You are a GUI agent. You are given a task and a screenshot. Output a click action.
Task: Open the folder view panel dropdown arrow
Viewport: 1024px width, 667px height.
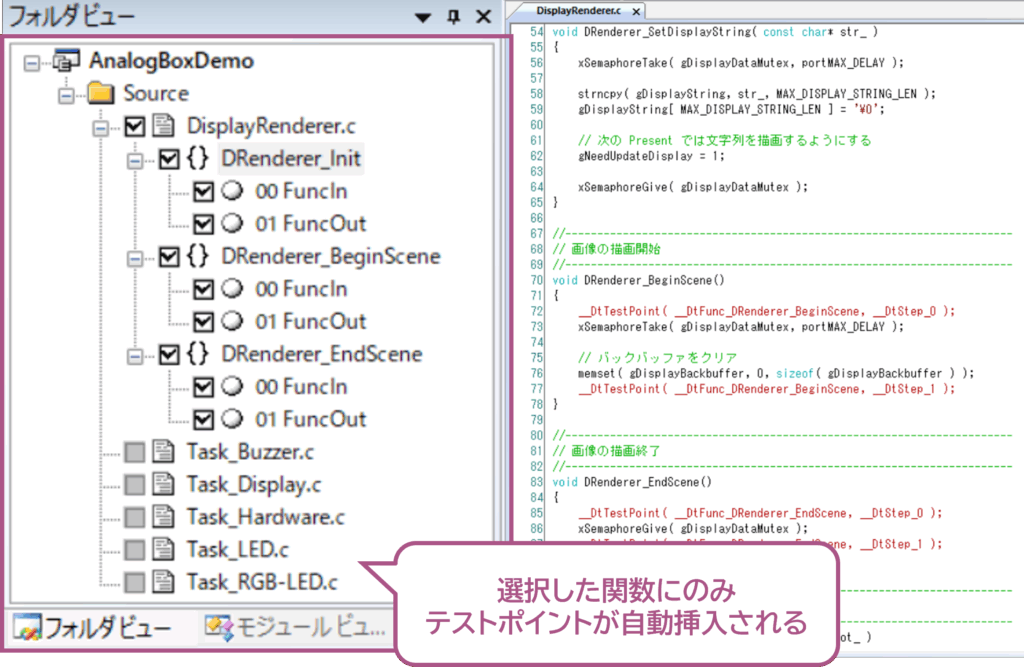click(x=423, y=17)
